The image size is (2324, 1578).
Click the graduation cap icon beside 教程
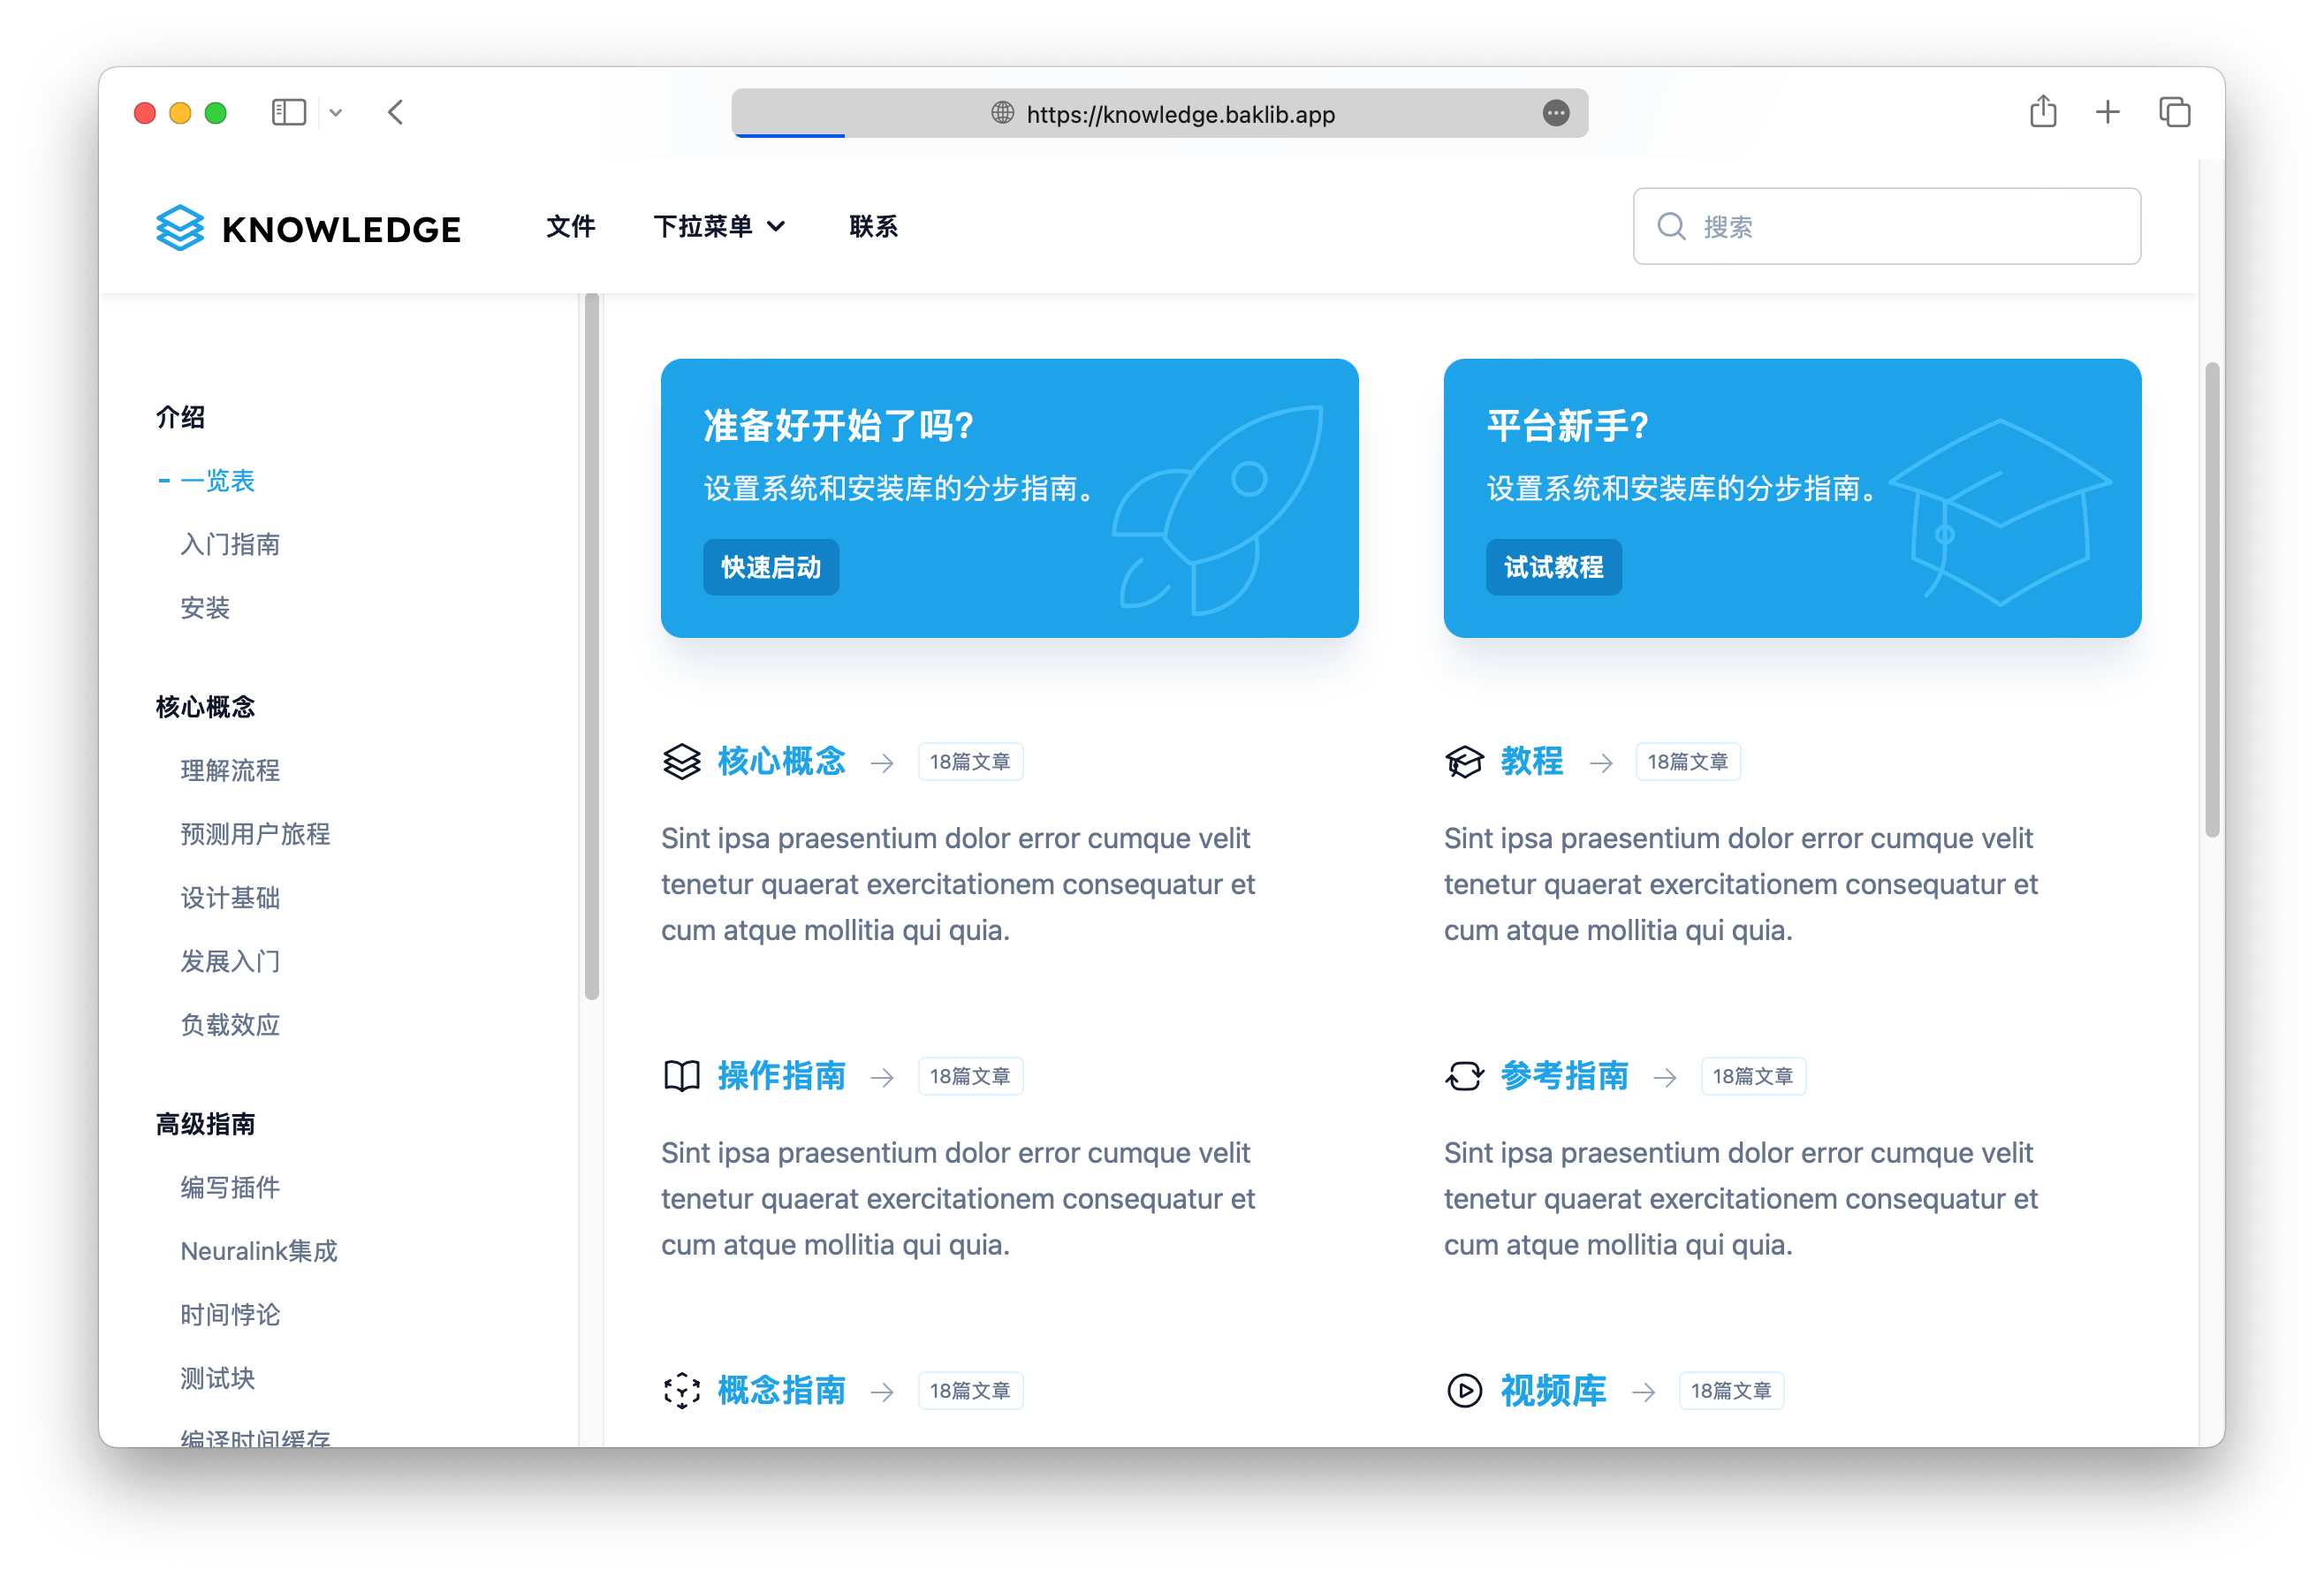(1464, 762)
